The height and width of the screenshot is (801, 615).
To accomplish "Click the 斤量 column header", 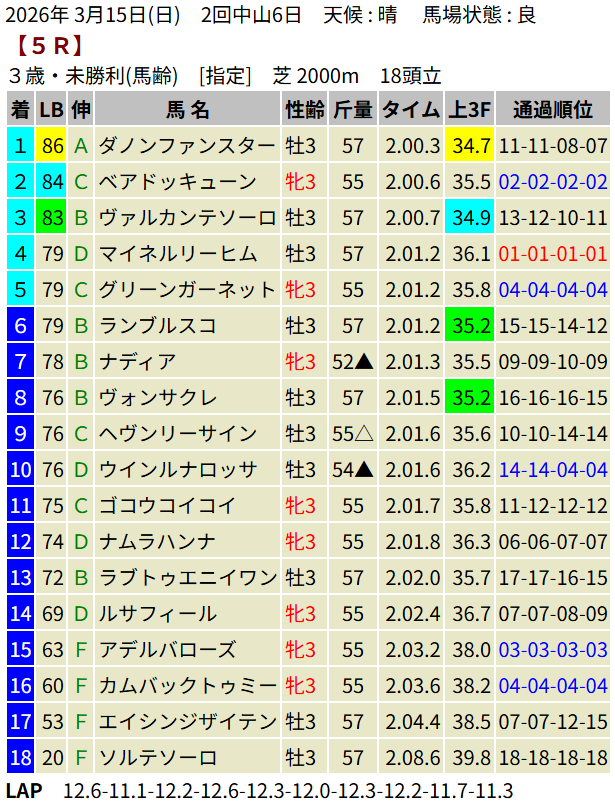I will [353, 110].
